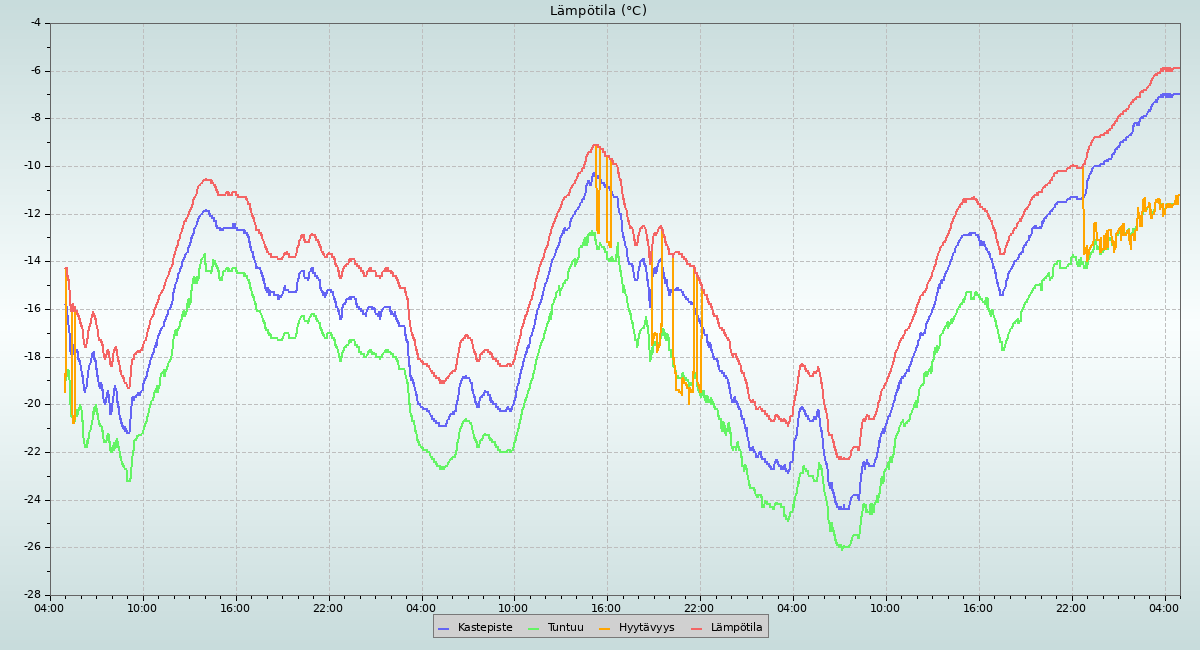The width and height of the screenshot is (1200, 650).
Task: Click the -16 label on the temperature axis
Action: pyautogui.click(x=32, y=309)
